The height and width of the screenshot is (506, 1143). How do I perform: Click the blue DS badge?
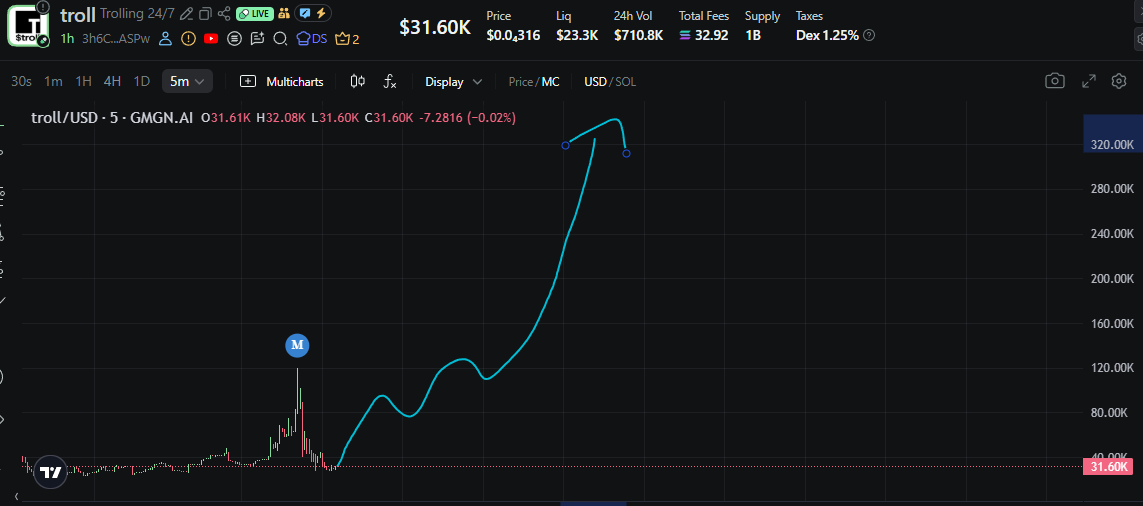point(311,39)
